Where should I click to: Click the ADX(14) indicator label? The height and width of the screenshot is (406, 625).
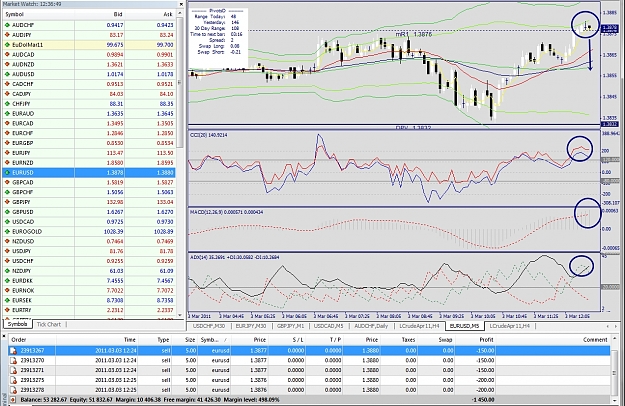235,257
